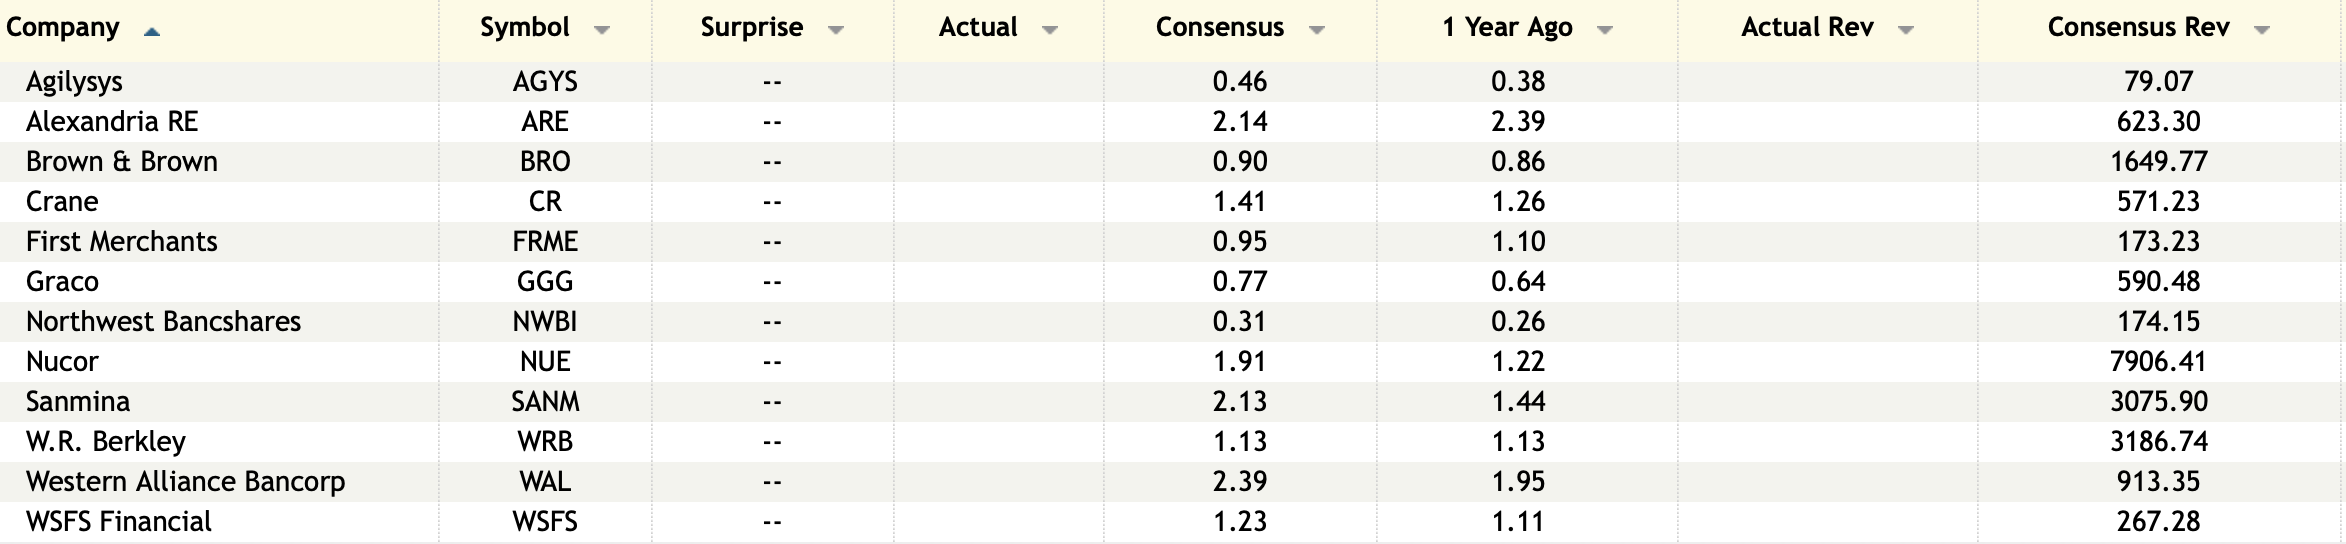Open Western Alliance Bancorp row
Screen dimensions: 2346x544
185,481
